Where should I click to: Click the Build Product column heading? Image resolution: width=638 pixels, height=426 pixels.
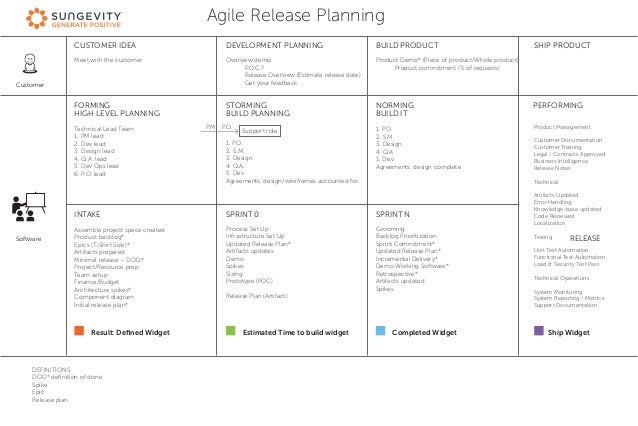point(407,45)
